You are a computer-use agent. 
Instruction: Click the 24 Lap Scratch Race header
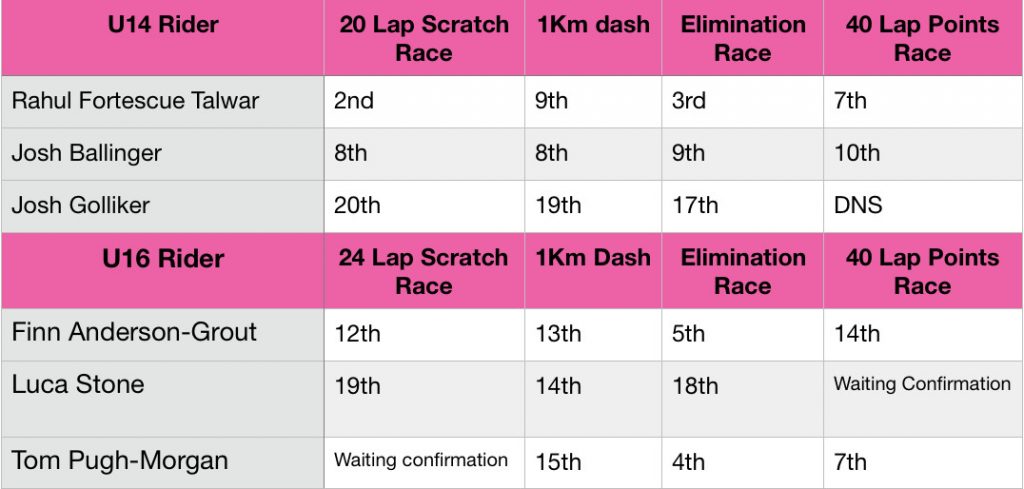click(424, 271)
